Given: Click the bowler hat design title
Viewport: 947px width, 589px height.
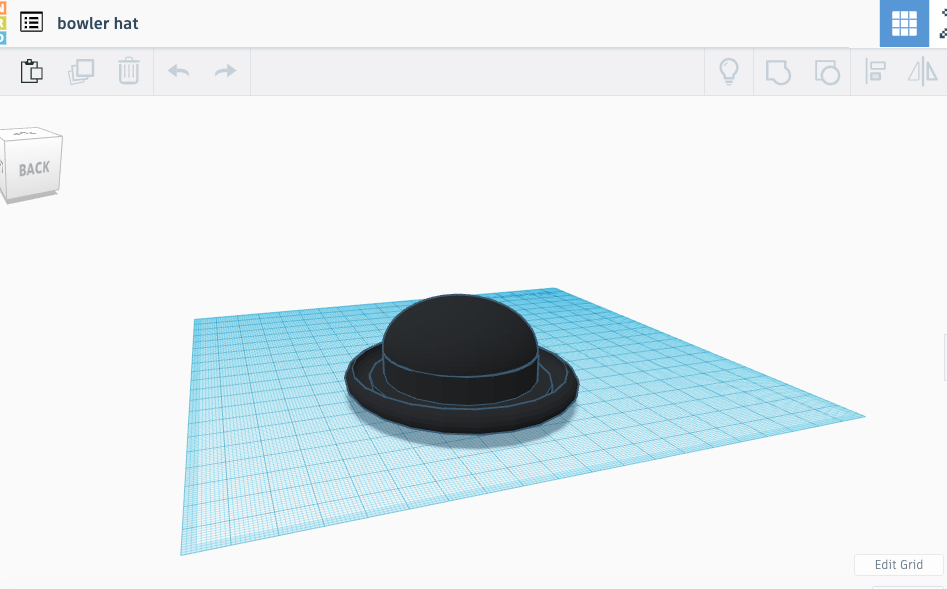Looking at the screenshot, I should 98,23.
